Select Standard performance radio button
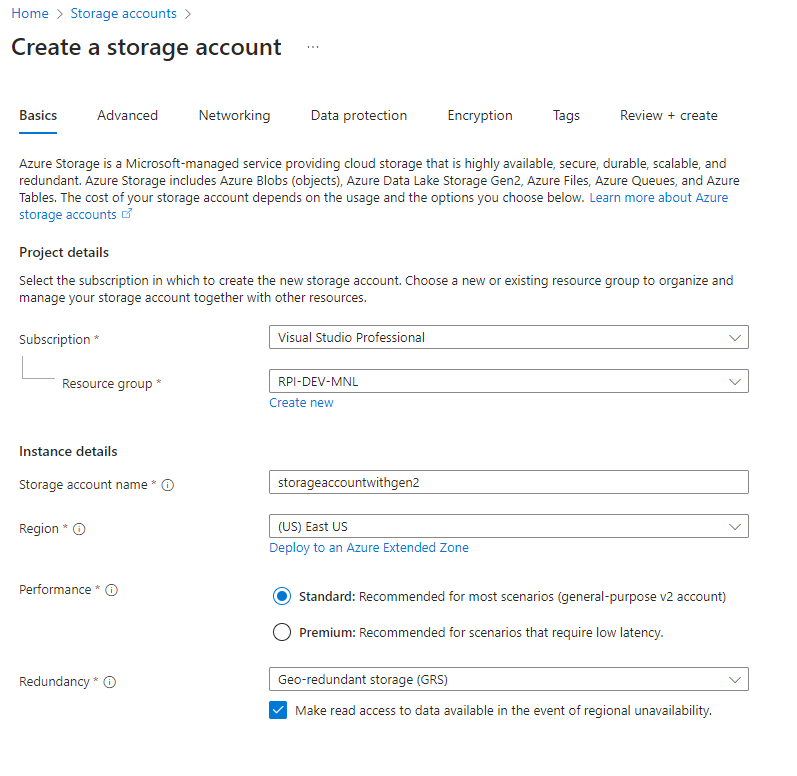Viewport: 797px width, 776px height. [x=282, y=597]
